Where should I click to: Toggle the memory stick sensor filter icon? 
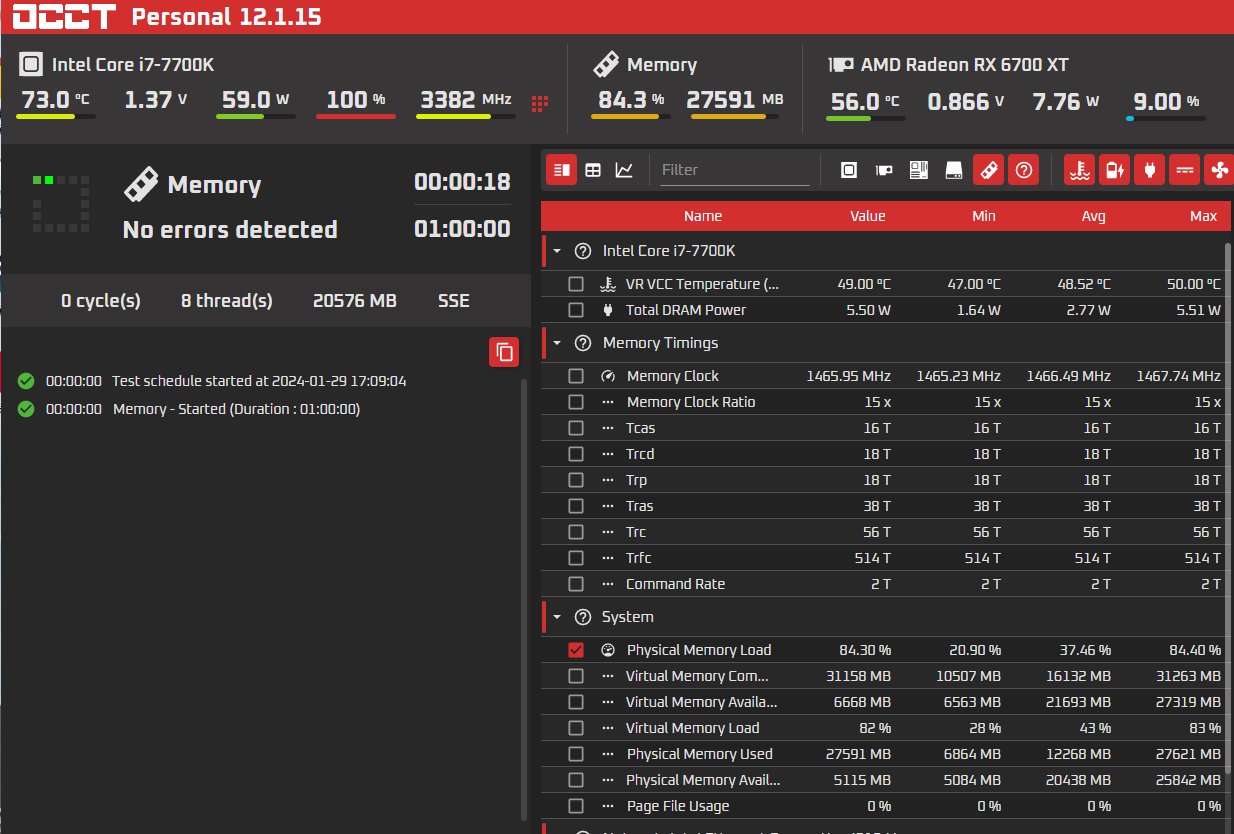988,170
